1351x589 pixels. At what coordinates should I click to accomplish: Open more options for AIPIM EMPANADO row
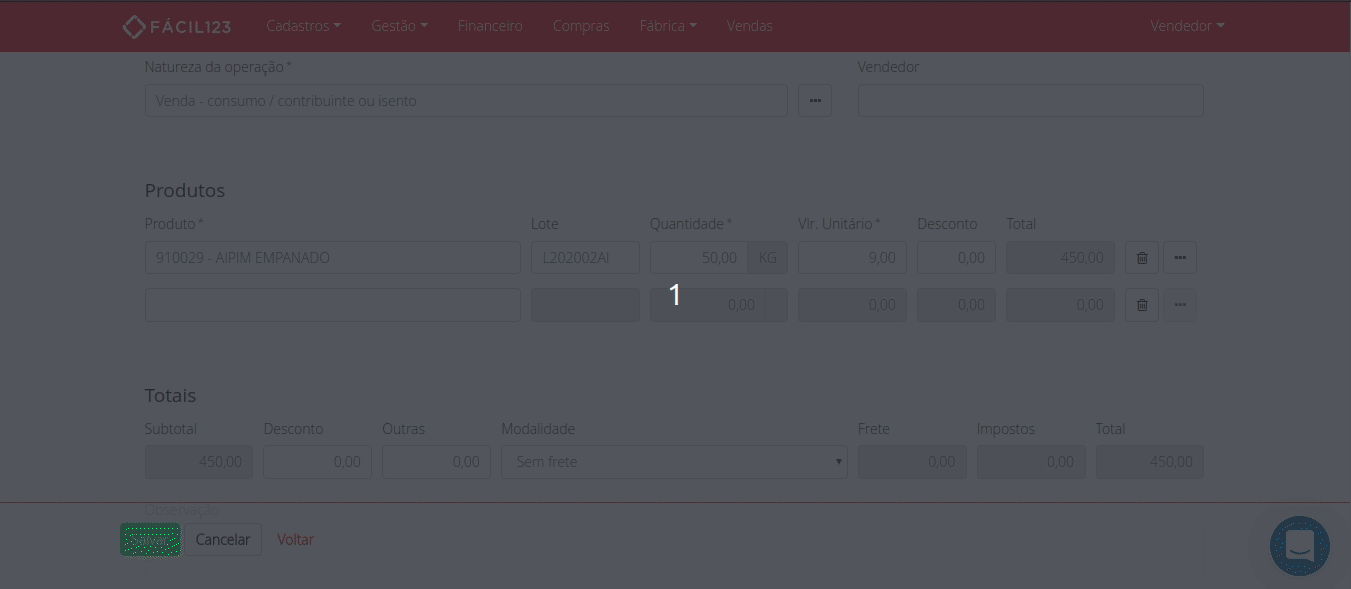(1180, 258)
